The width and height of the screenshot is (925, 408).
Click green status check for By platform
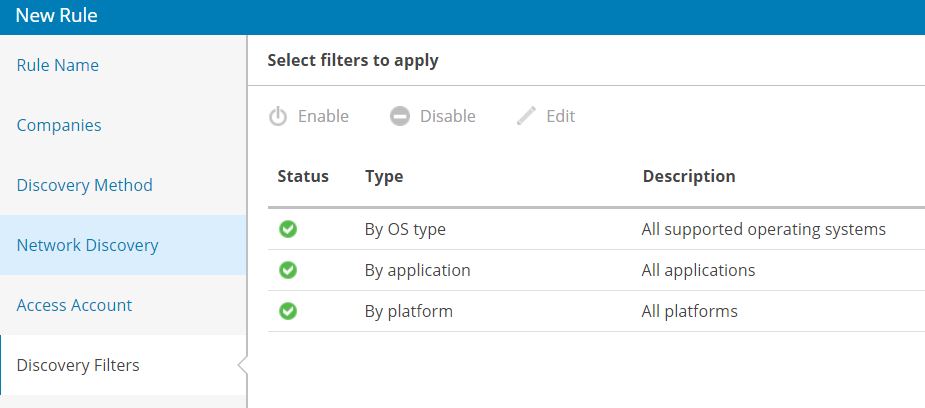click(x=288, y=311)
